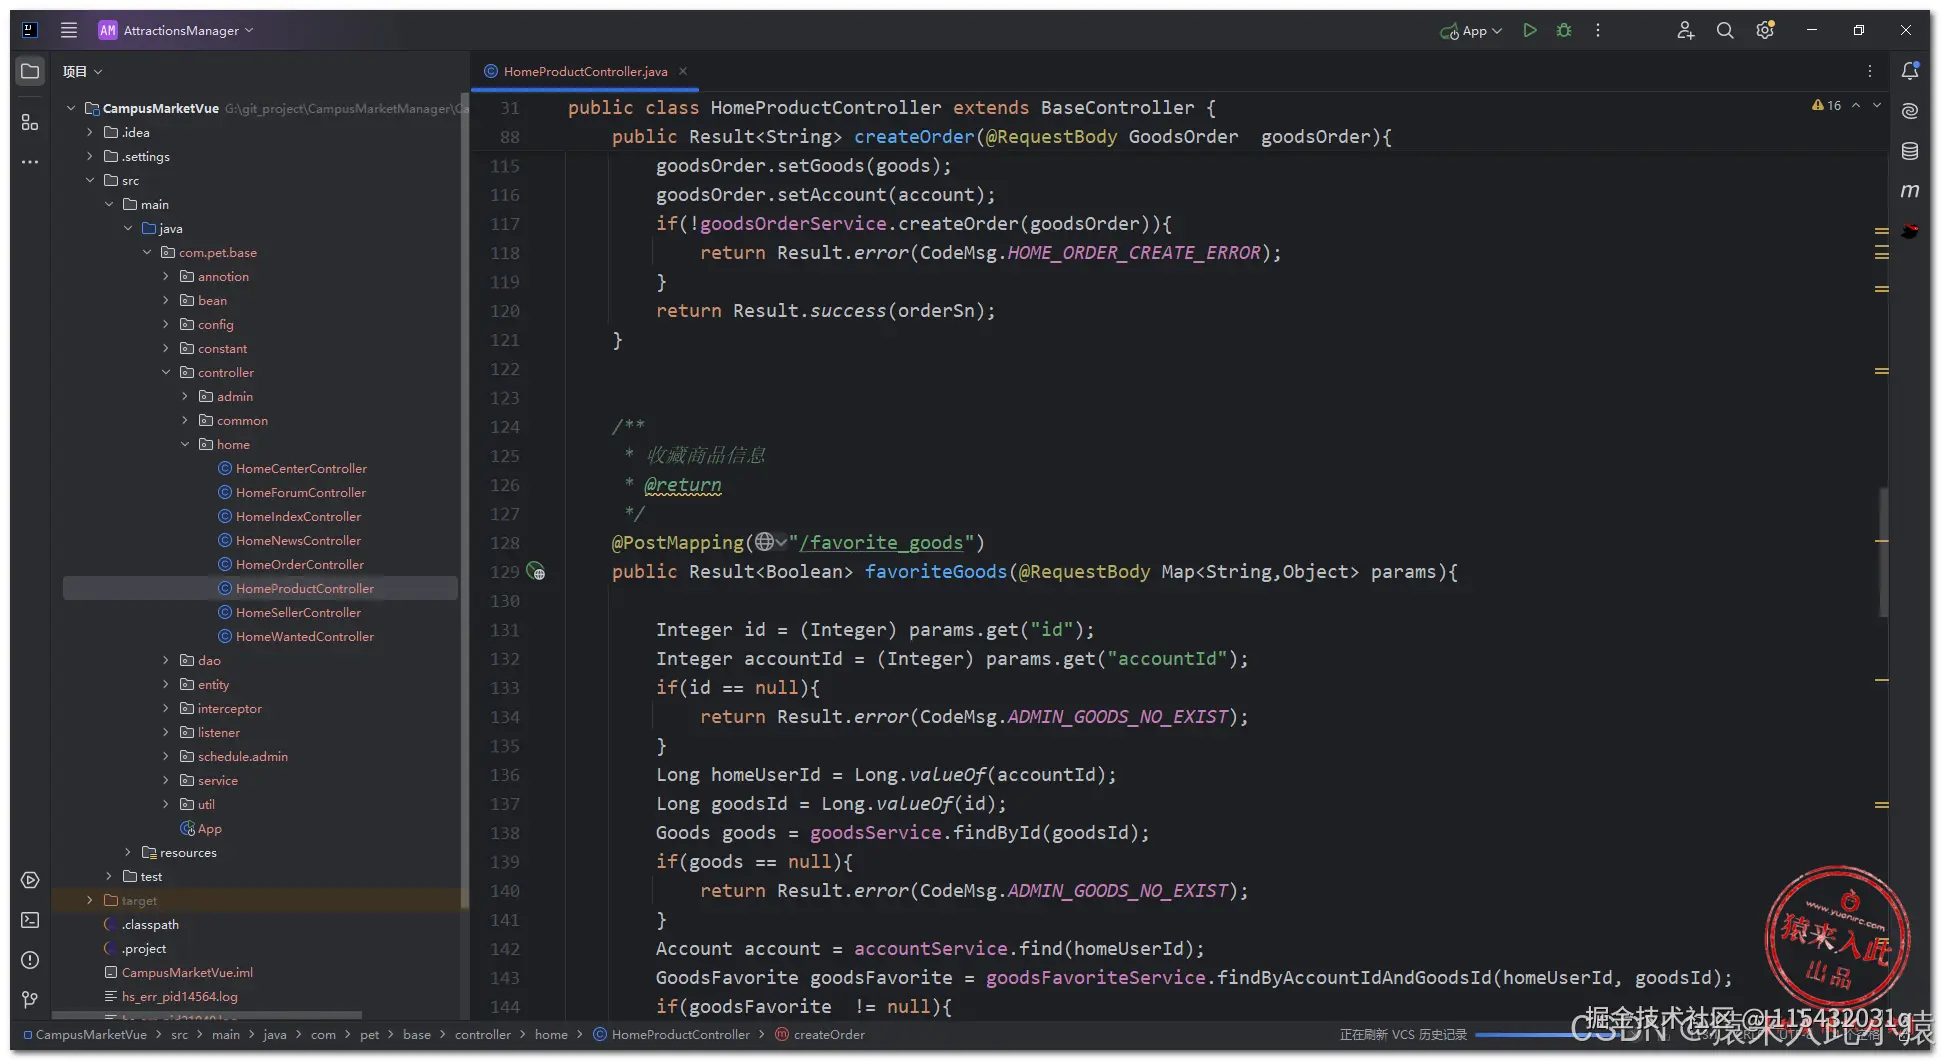Open the More Actions menu beside Debug
1941x1061 pixels.
(x=1598, y=30)
